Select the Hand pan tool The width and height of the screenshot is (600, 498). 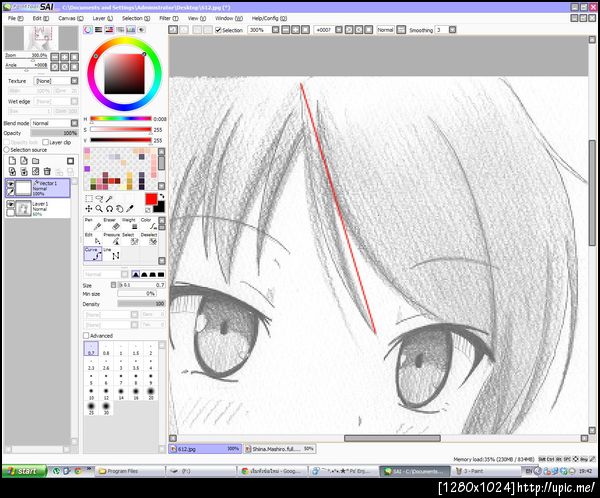(x=120, y=209)
